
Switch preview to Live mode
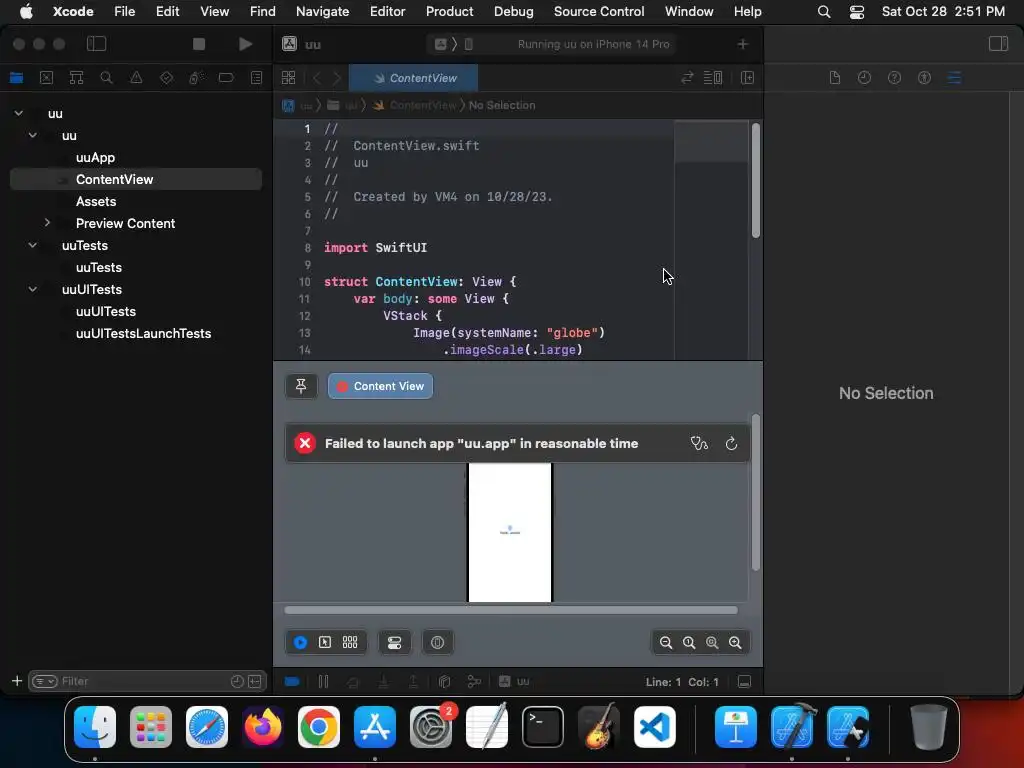300,643
